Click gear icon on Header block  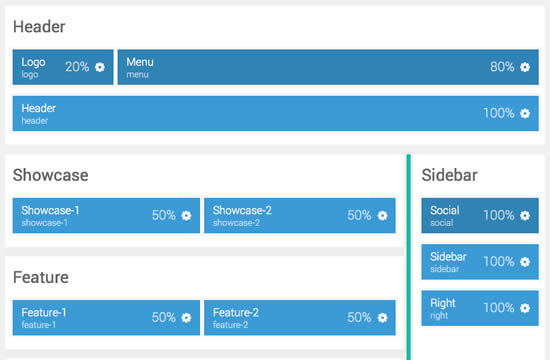point(525,113)
